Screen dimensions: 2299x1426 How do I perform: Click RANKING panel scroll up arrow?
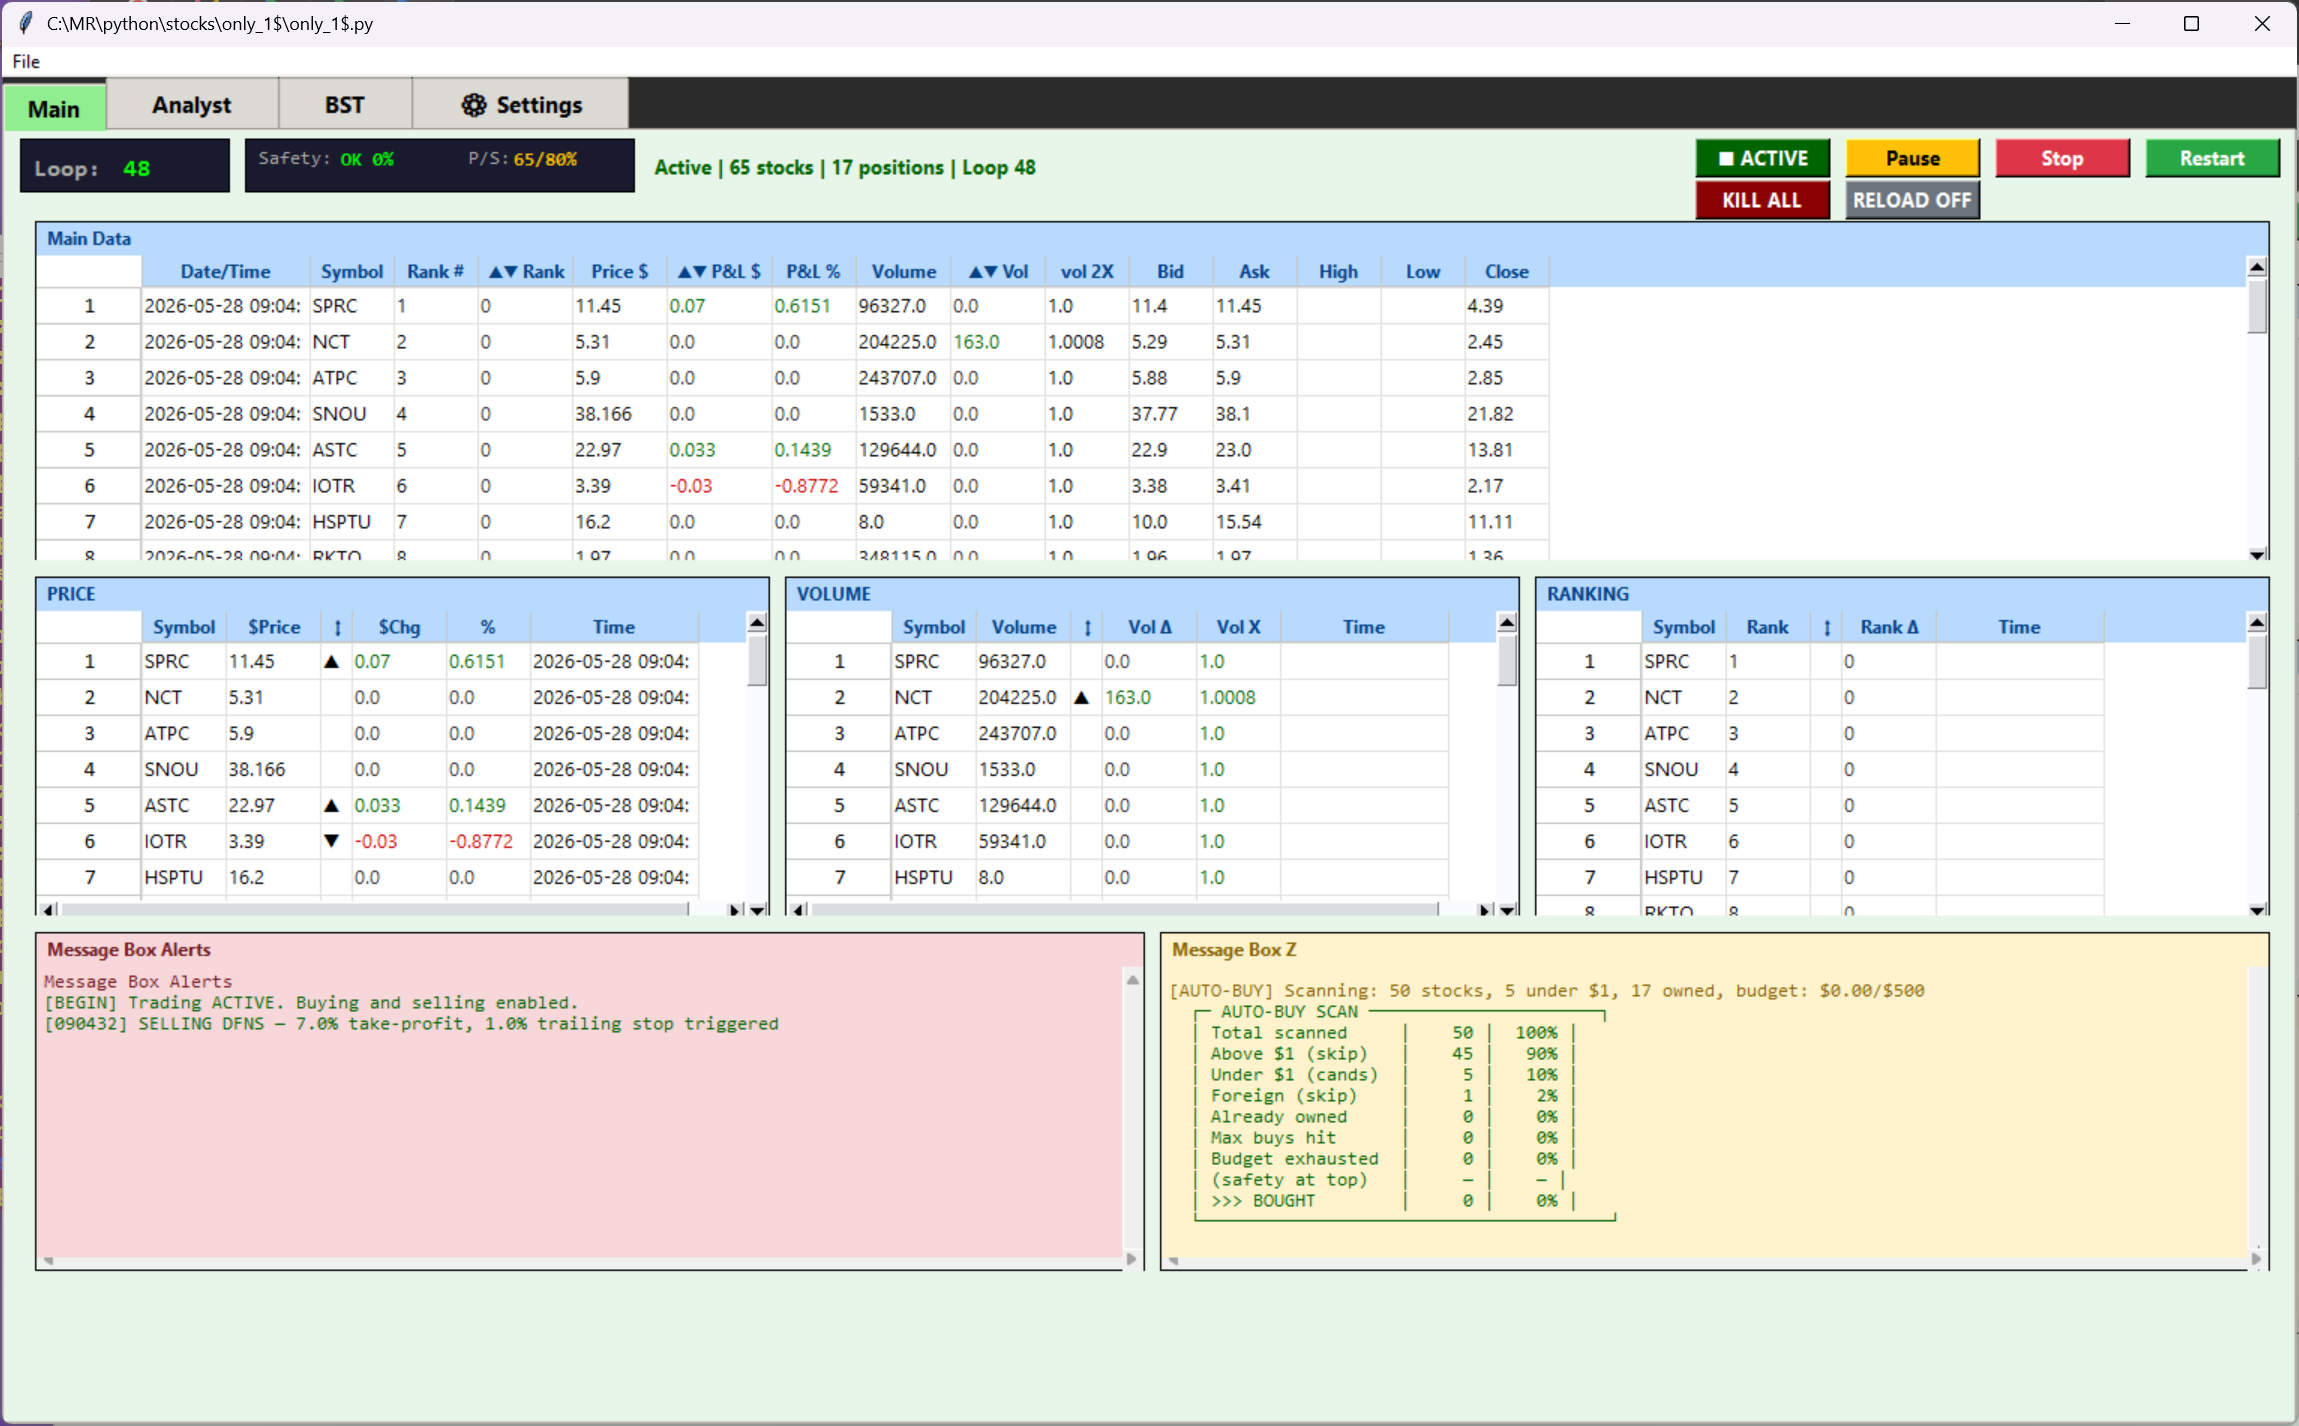(2257, 623)
